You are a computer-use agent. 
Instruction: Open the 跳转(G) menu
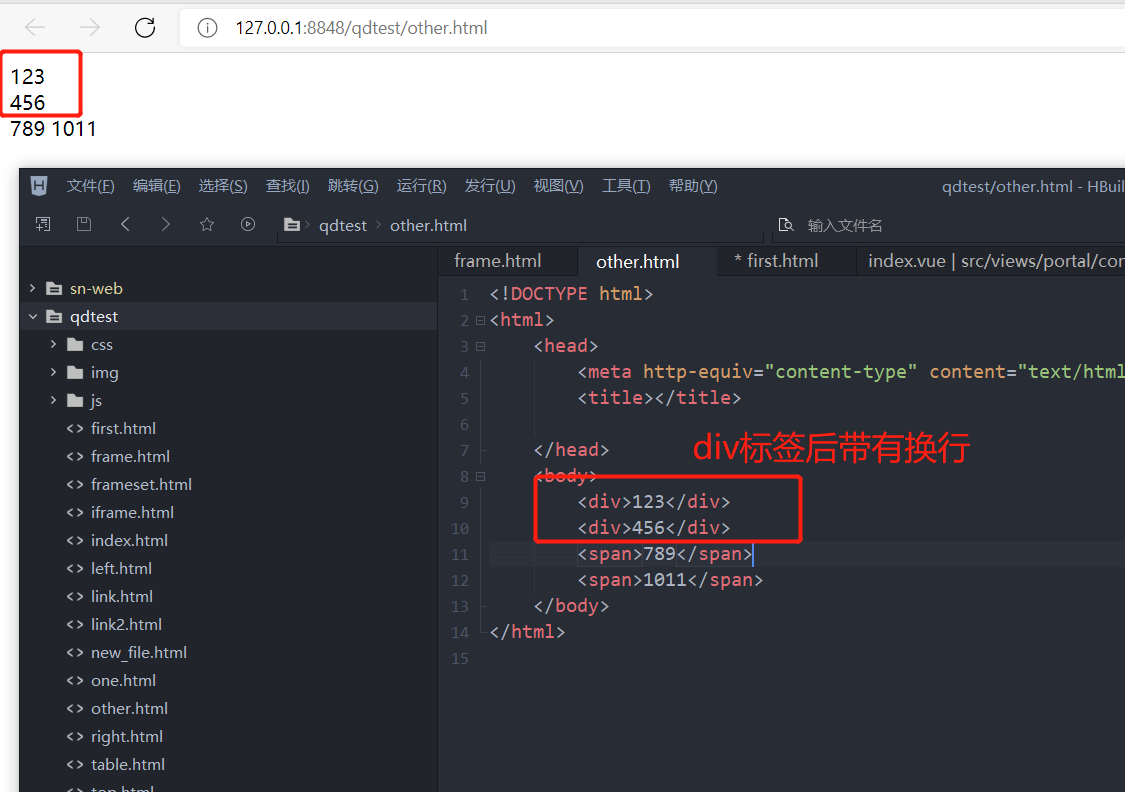pyautogui.click(x=353, y=186)
